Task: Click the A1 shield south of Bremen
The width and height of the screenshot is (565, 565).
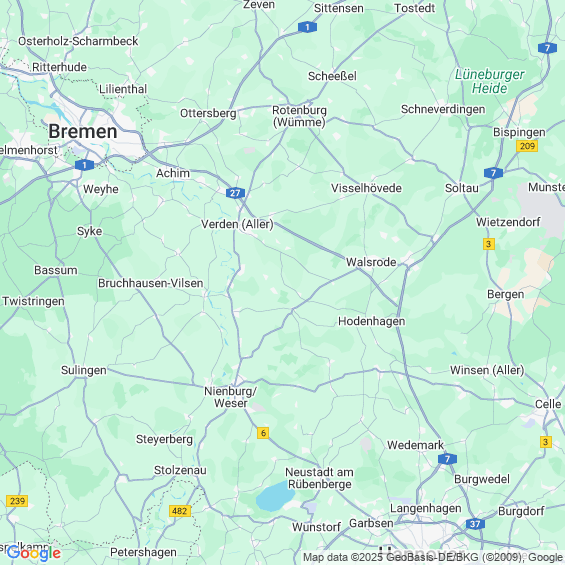Action: coord(84,165)
